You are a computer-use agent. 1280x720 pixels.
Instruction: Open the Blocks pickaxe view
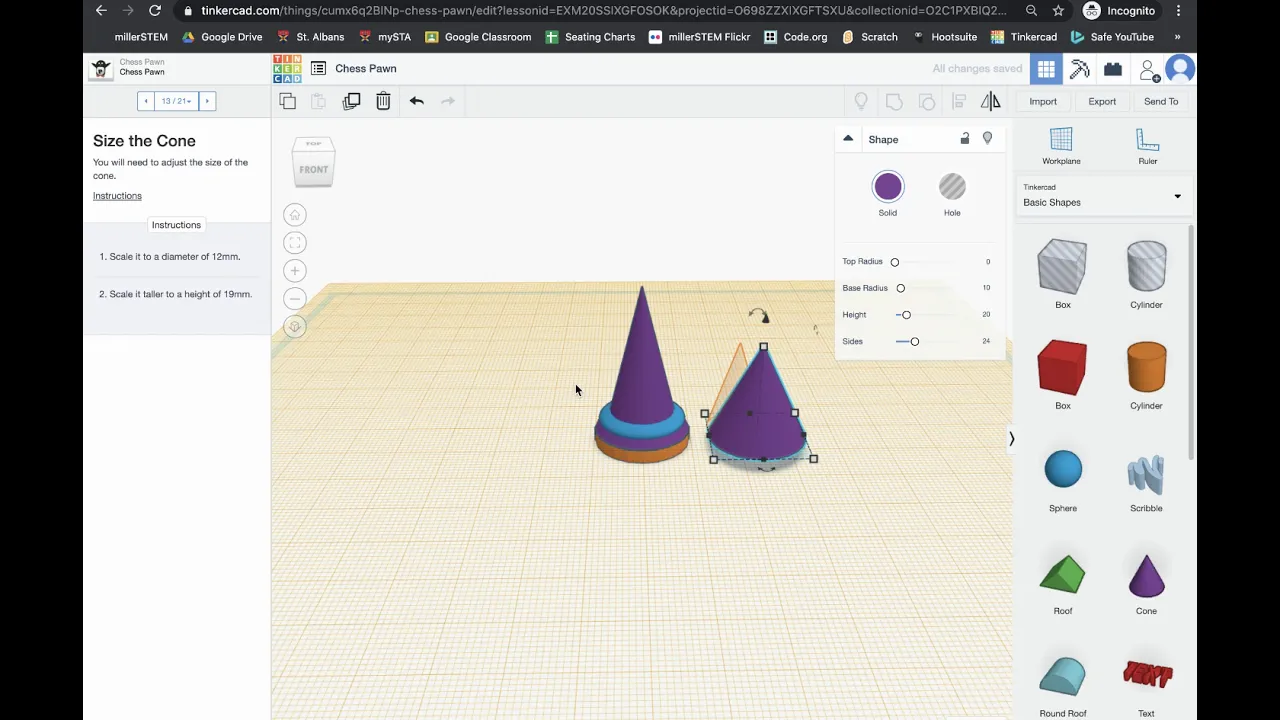tap(1080, 69)
